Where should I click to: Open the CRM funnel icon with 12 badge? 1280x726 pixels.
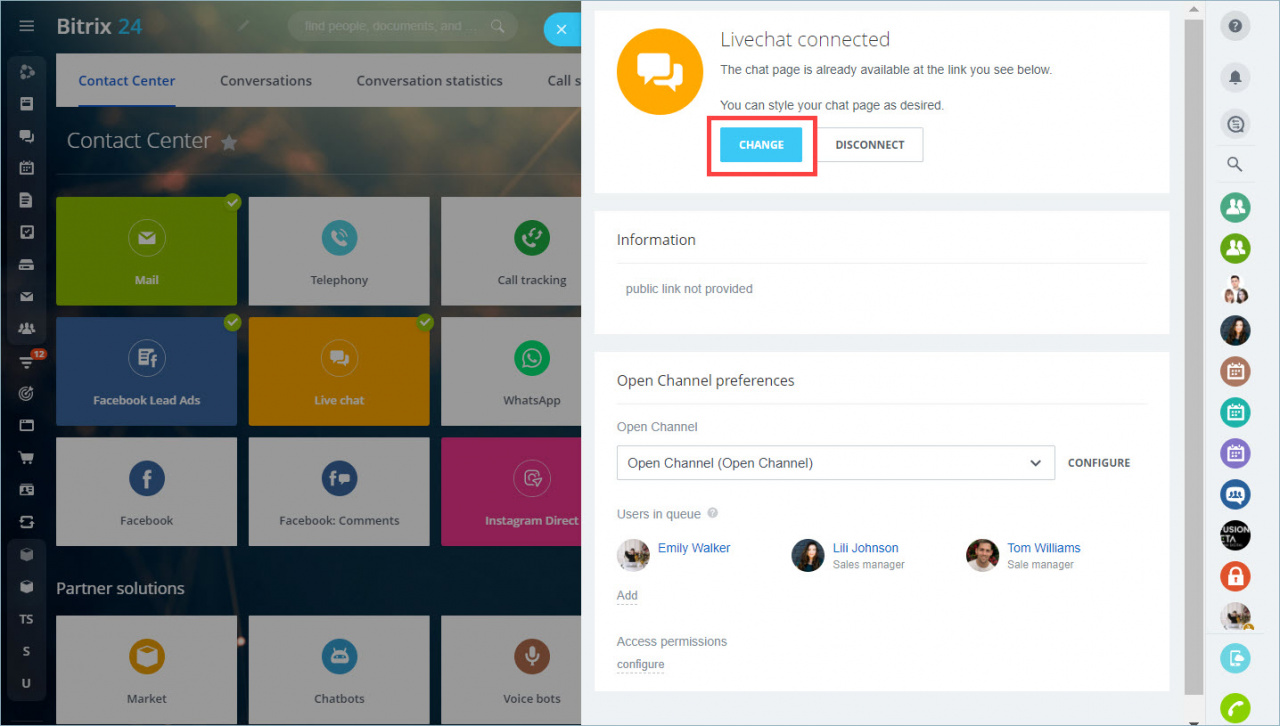click(x=28, y=361)
